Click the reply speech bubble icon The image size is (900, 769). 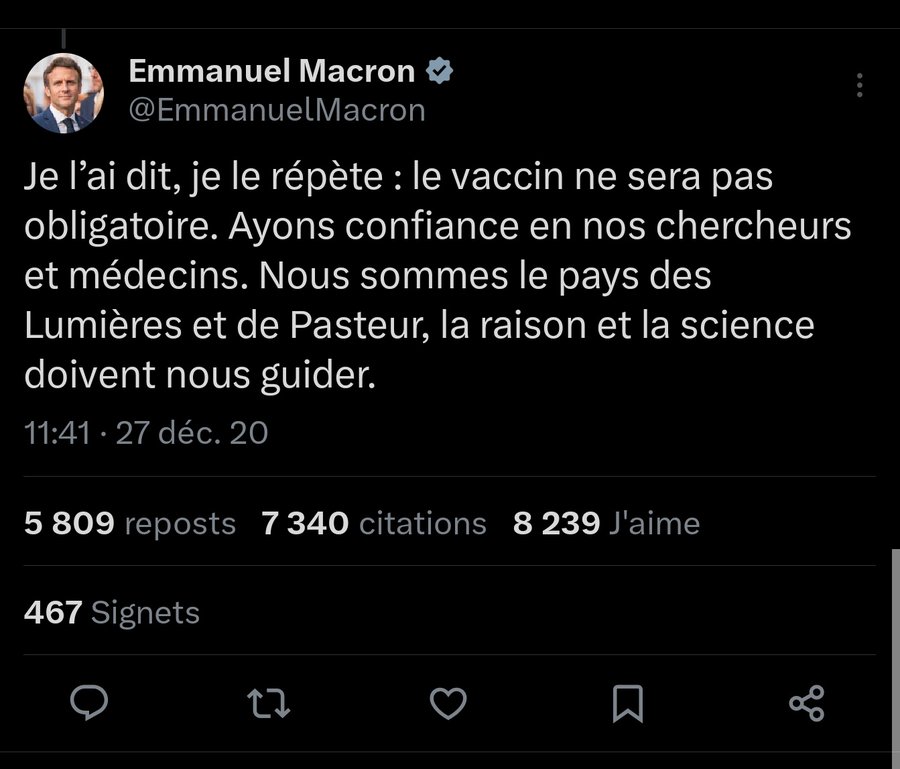click(91, 703)
